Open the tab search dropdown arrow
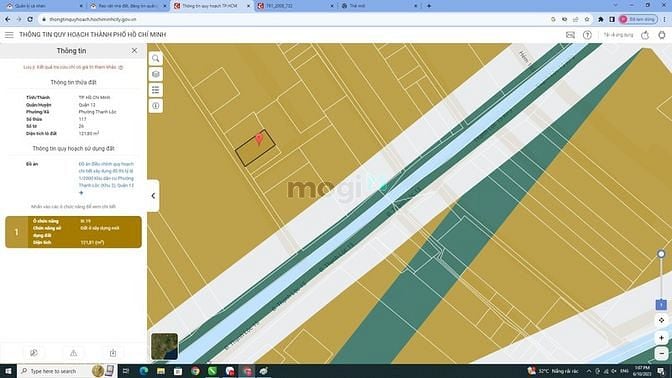The height and width of the screenshot is (378, 672). pyautogui.click(x=616, y=6)
